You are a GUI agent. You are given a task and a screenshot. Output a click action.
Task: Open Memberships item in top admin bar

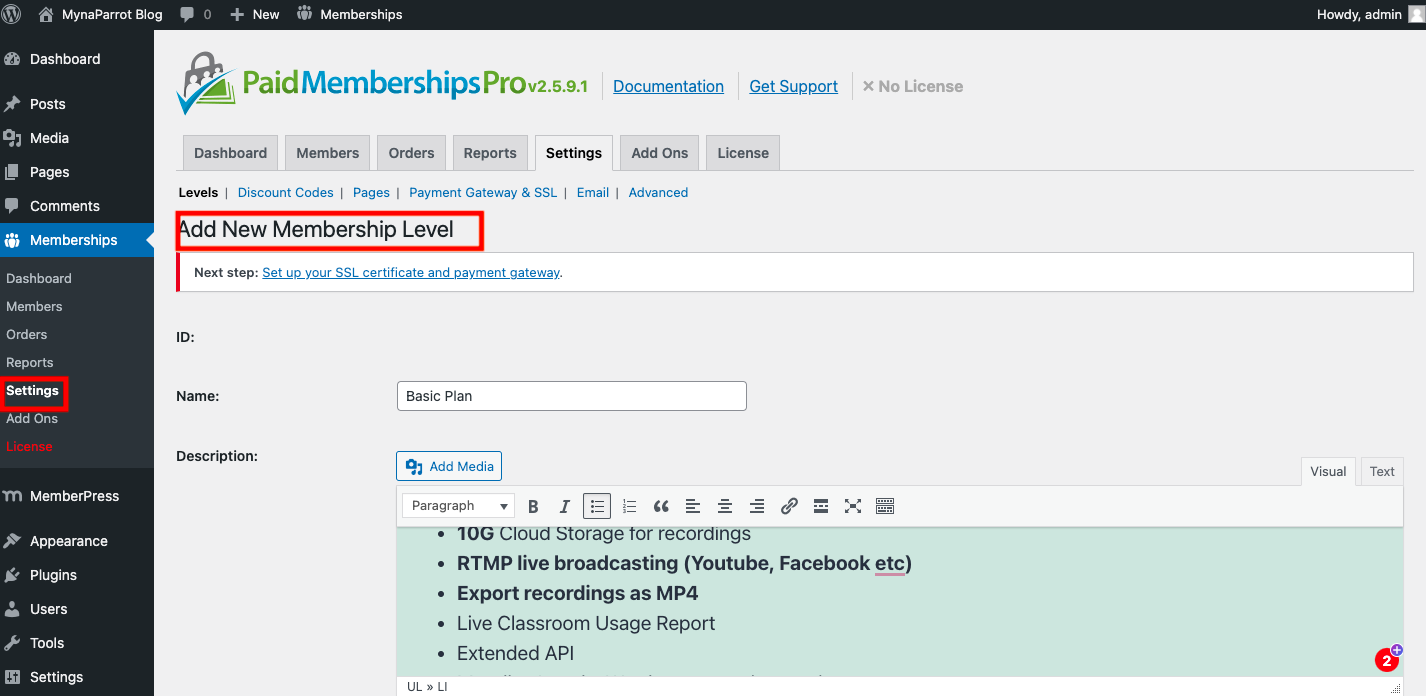pos(350,14)
